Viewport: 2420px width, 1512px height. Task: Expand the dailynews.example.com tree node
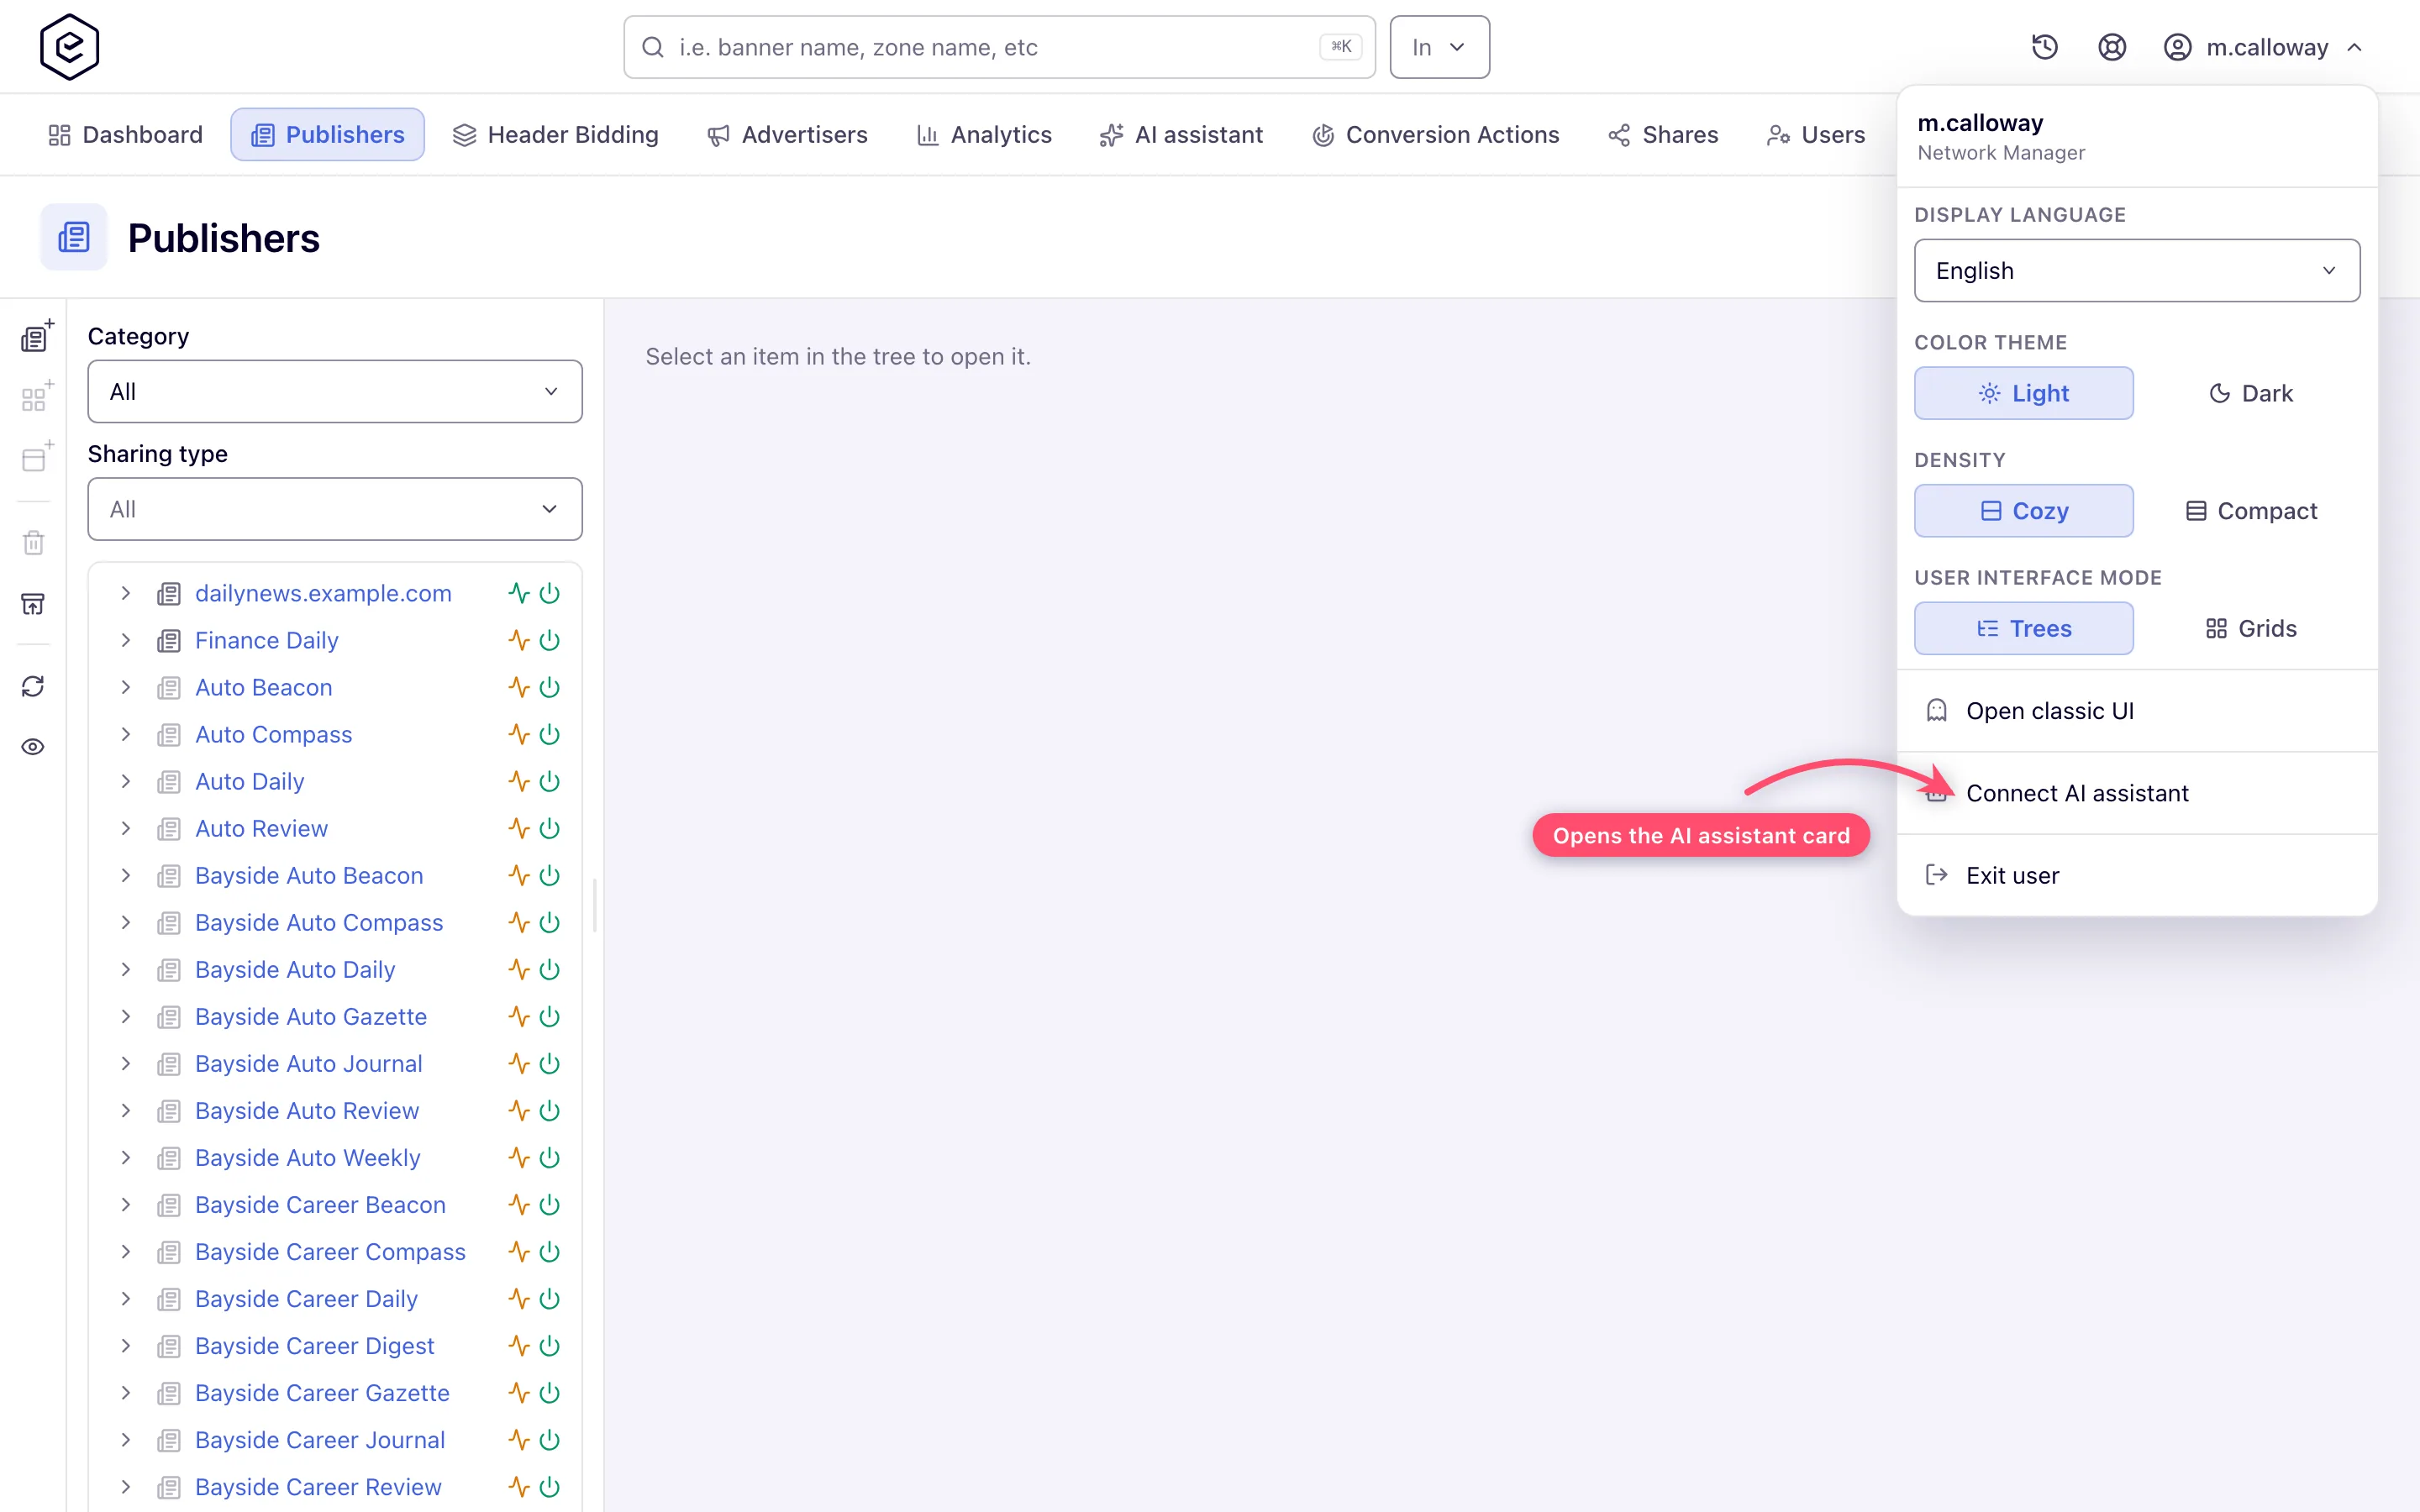126,593
